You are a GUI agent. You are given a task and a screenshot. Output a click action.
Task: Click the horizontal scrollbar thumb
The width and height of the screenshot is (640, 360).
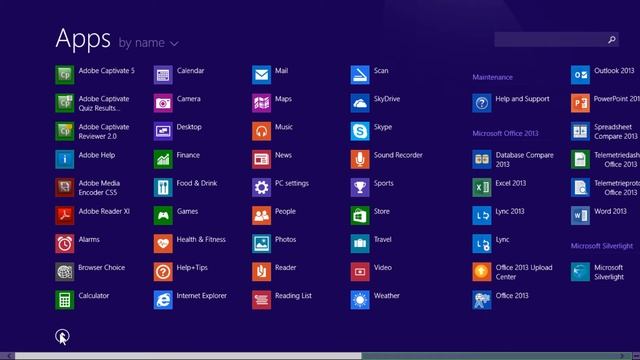[x=188, y=356]
